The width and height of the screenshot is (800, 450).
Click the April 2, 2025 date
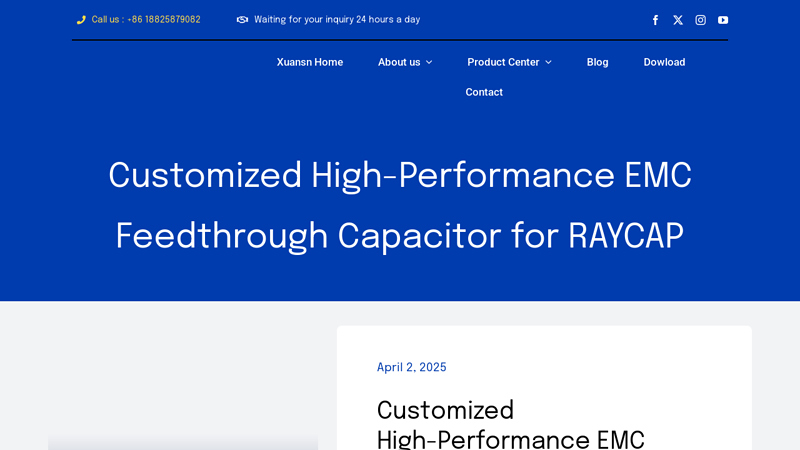[411, 367]
